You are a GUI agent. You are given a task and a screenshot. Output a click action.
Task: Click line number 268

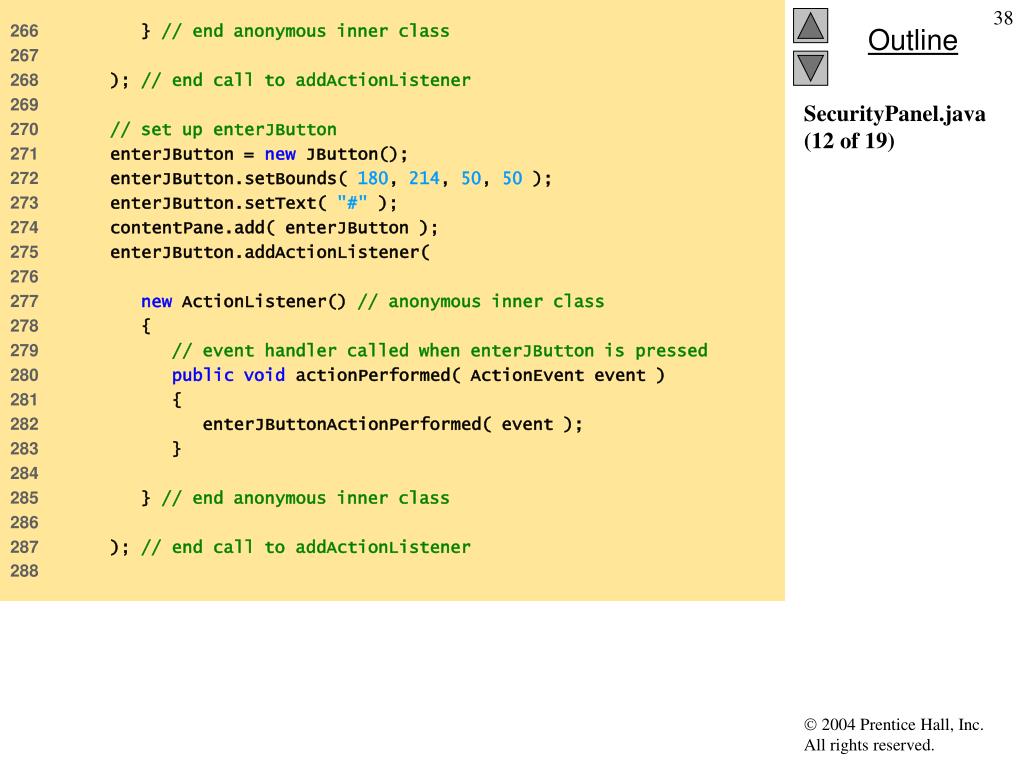coord(24,80)
